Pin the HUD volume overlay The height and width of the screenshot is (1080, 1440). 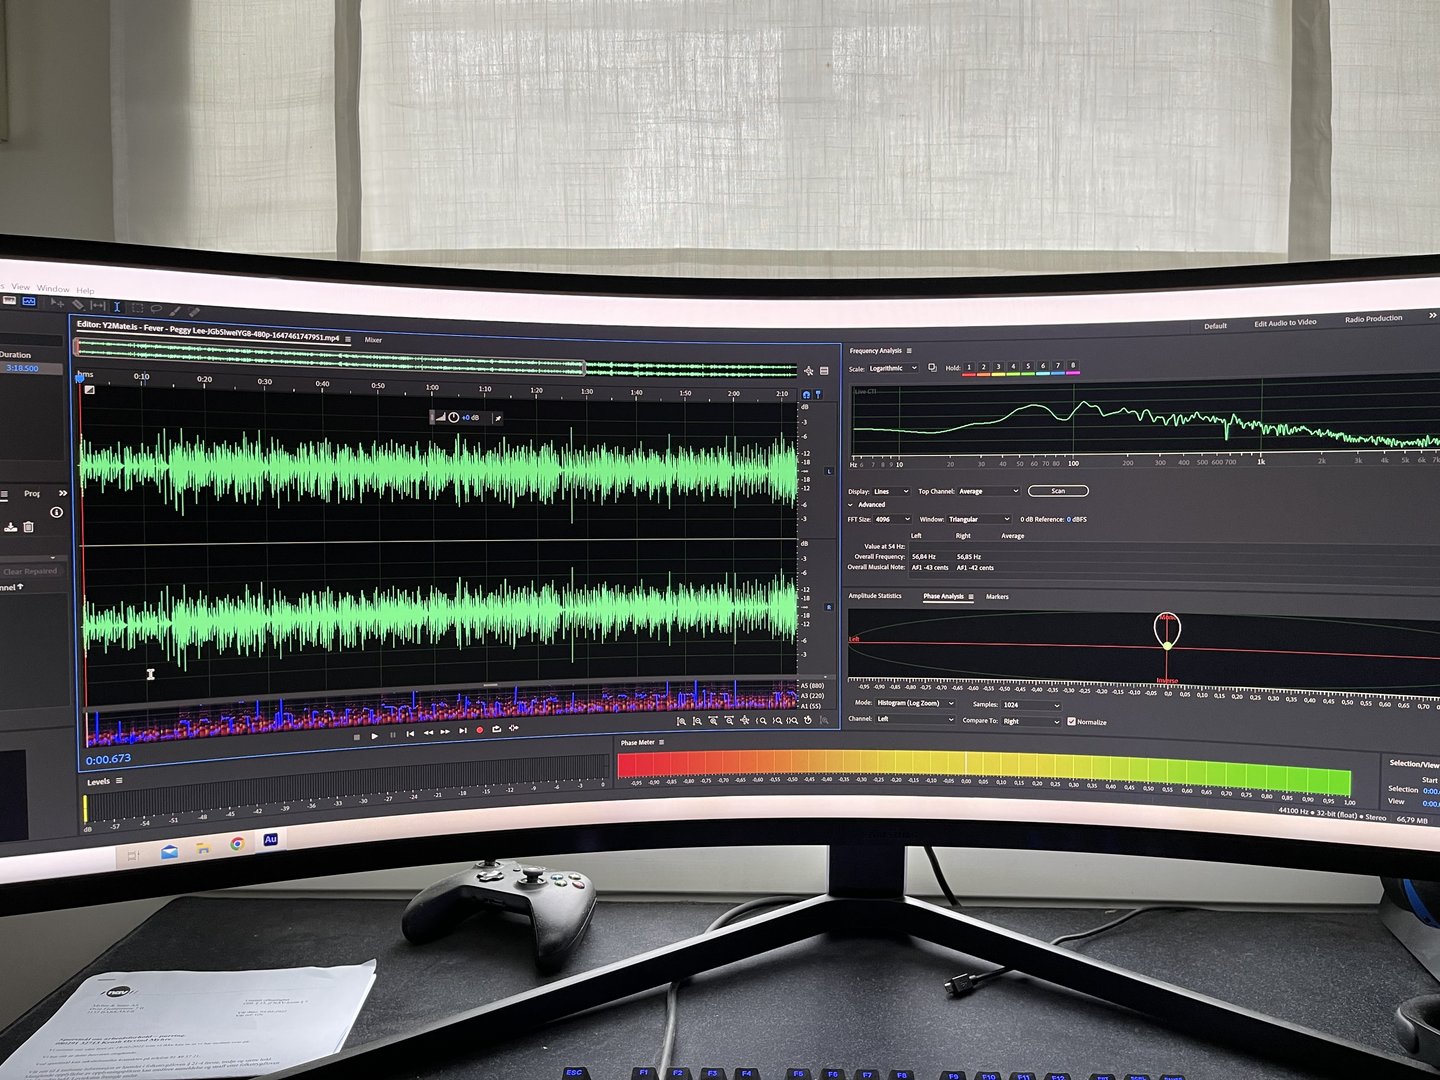pyautogui.click(x=497, y=418)
